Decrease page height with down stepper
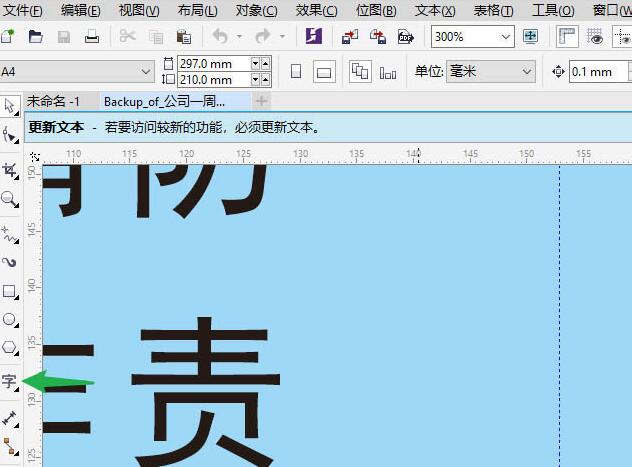This screenshot has width=632, height=467. coord(255,80)
